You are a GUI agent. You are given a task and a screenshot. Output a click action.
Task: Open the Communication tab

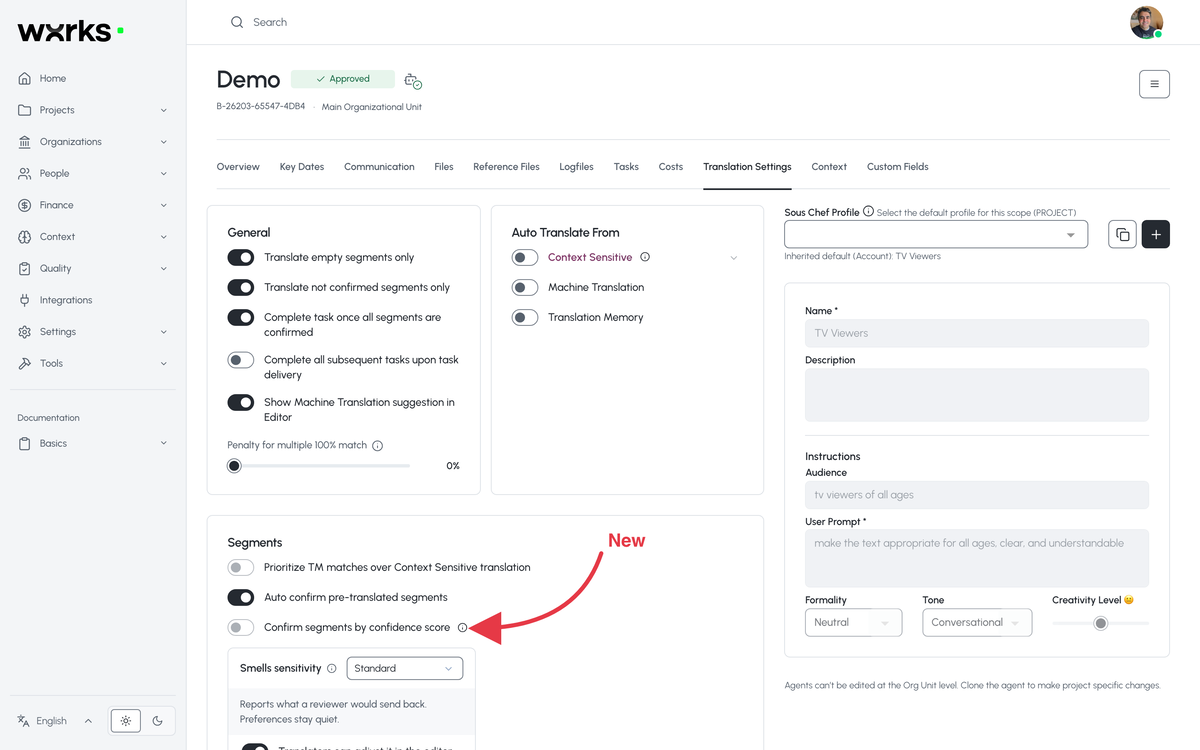[379, 167]
